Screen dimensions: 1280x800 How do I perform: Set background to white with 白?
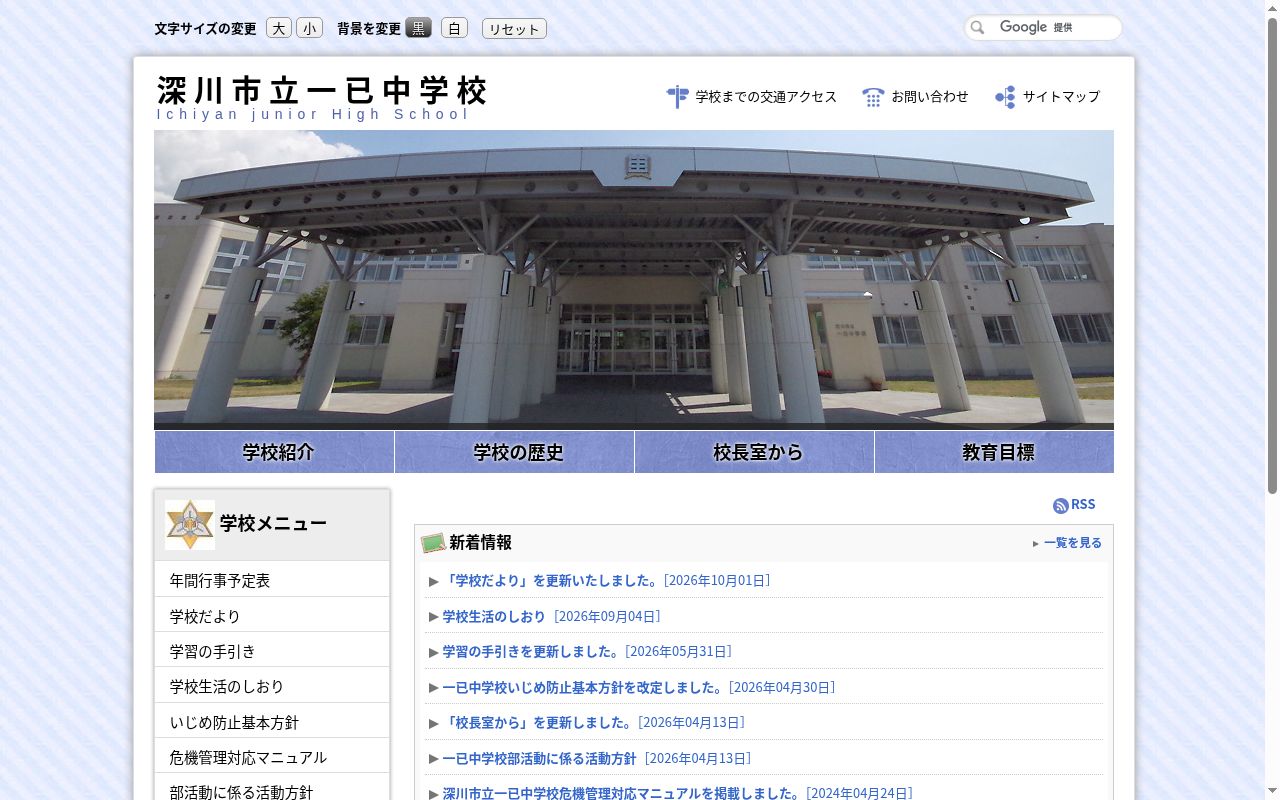(x=454, y=28)
